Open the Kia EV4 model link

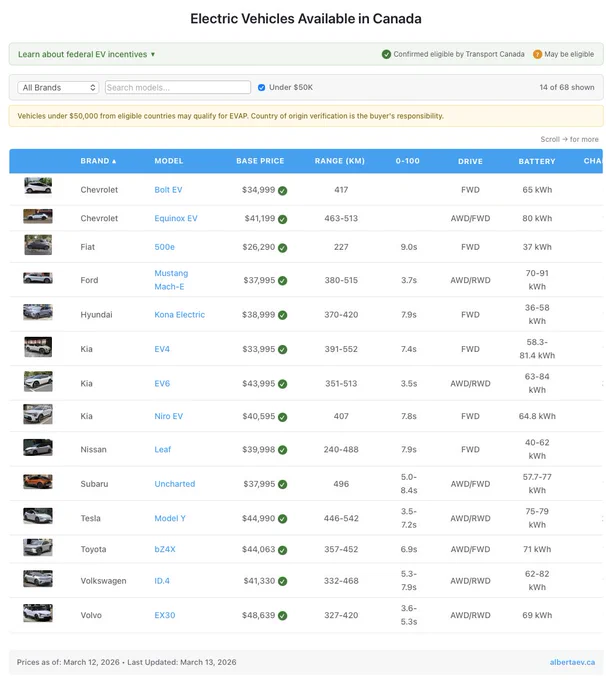[x=162, y=349]
